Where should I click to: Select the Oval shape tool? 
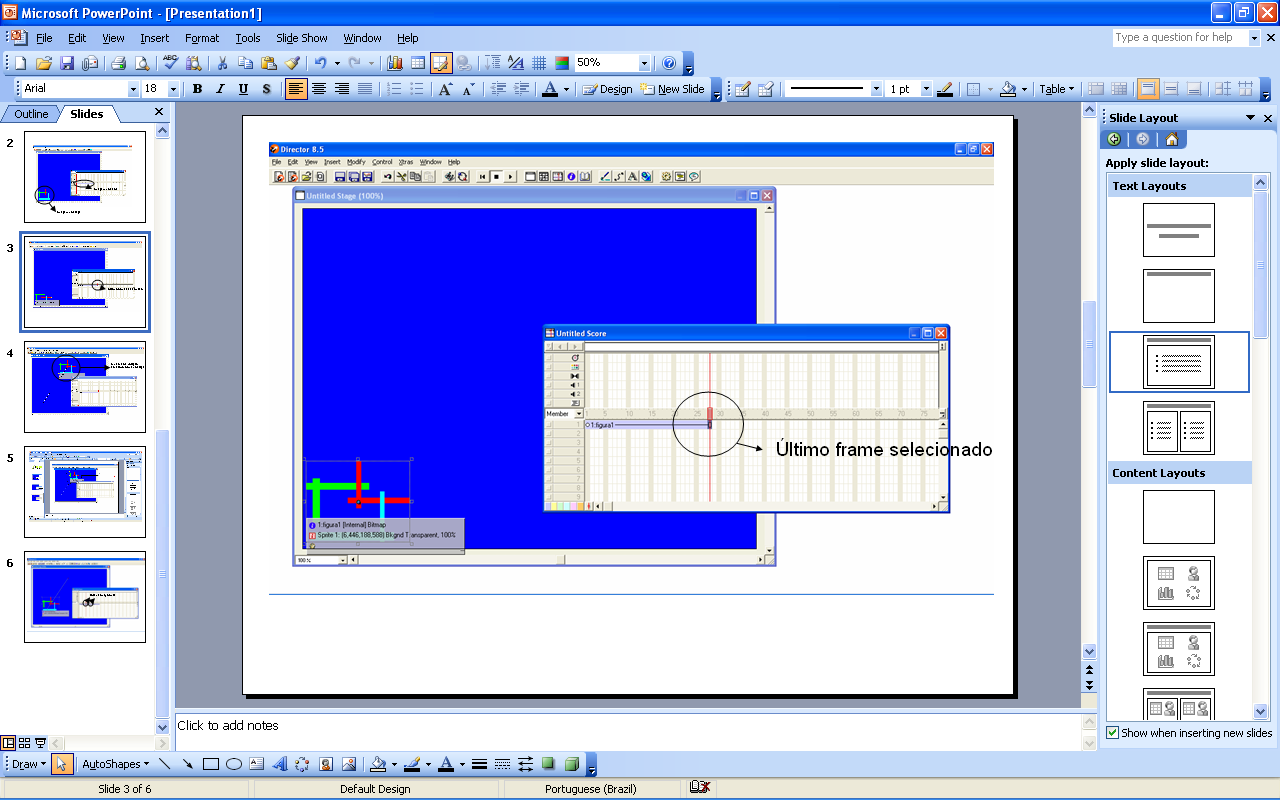(233, 764)
